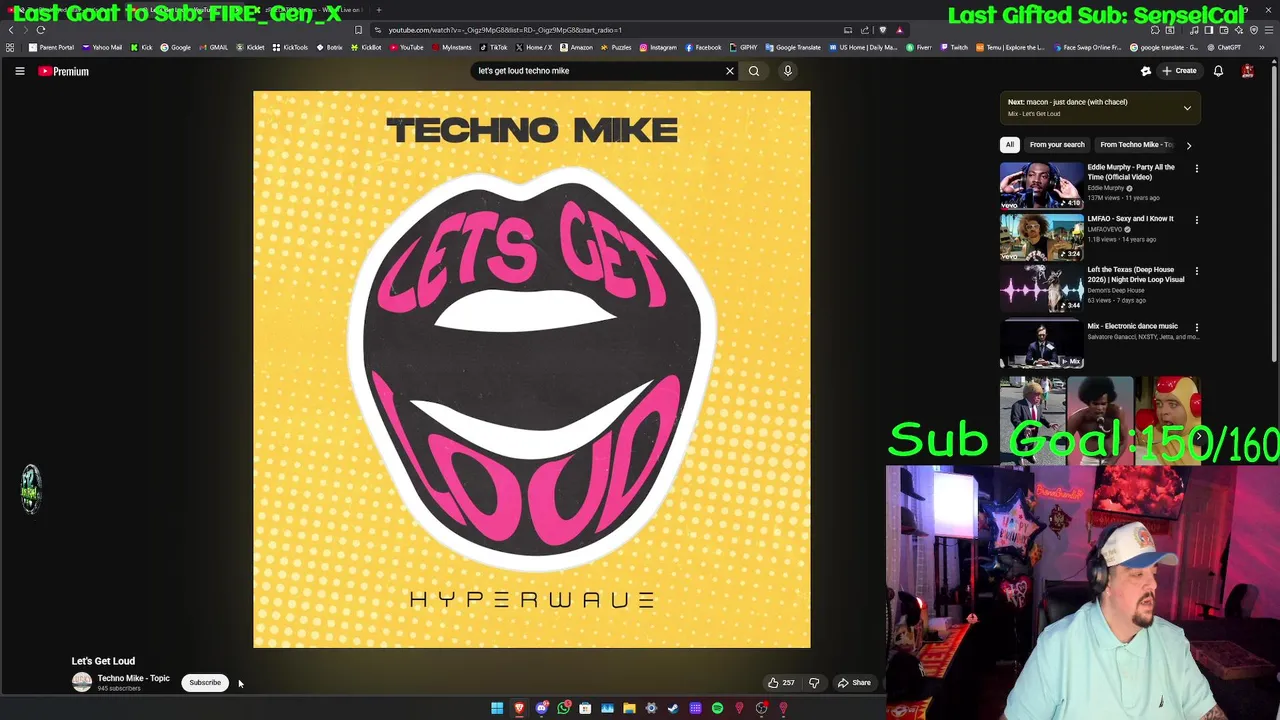Open Mix - Electronic dance music thumbnail
1280x720 pixels.
1041,344
